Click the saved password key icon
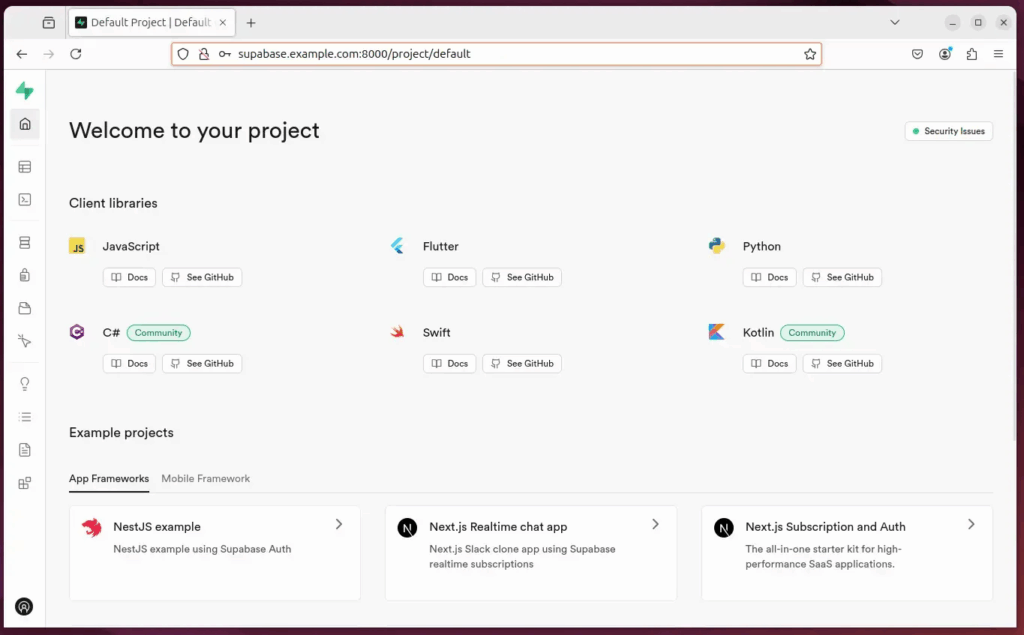 pyautogui.click(x=225, y=54)
